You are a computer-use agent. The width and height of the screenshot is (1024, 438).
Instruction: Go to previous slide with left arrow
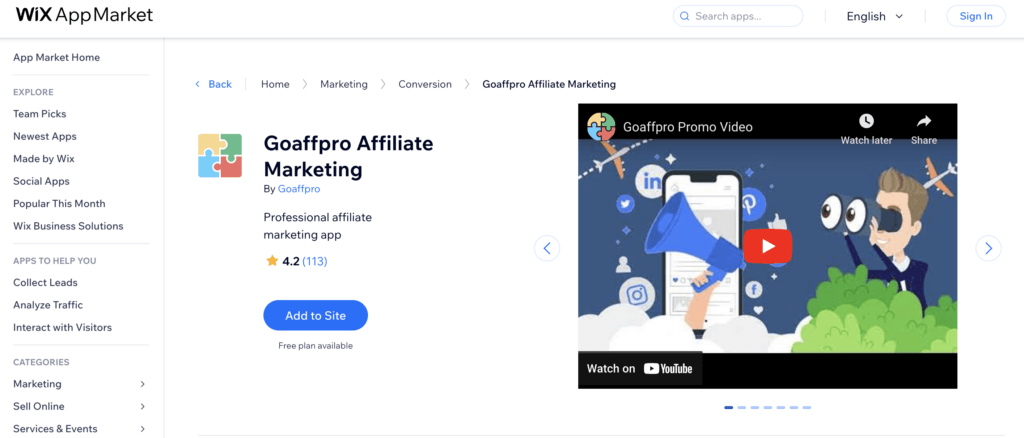pyautogui.click(x=547, y=248)
